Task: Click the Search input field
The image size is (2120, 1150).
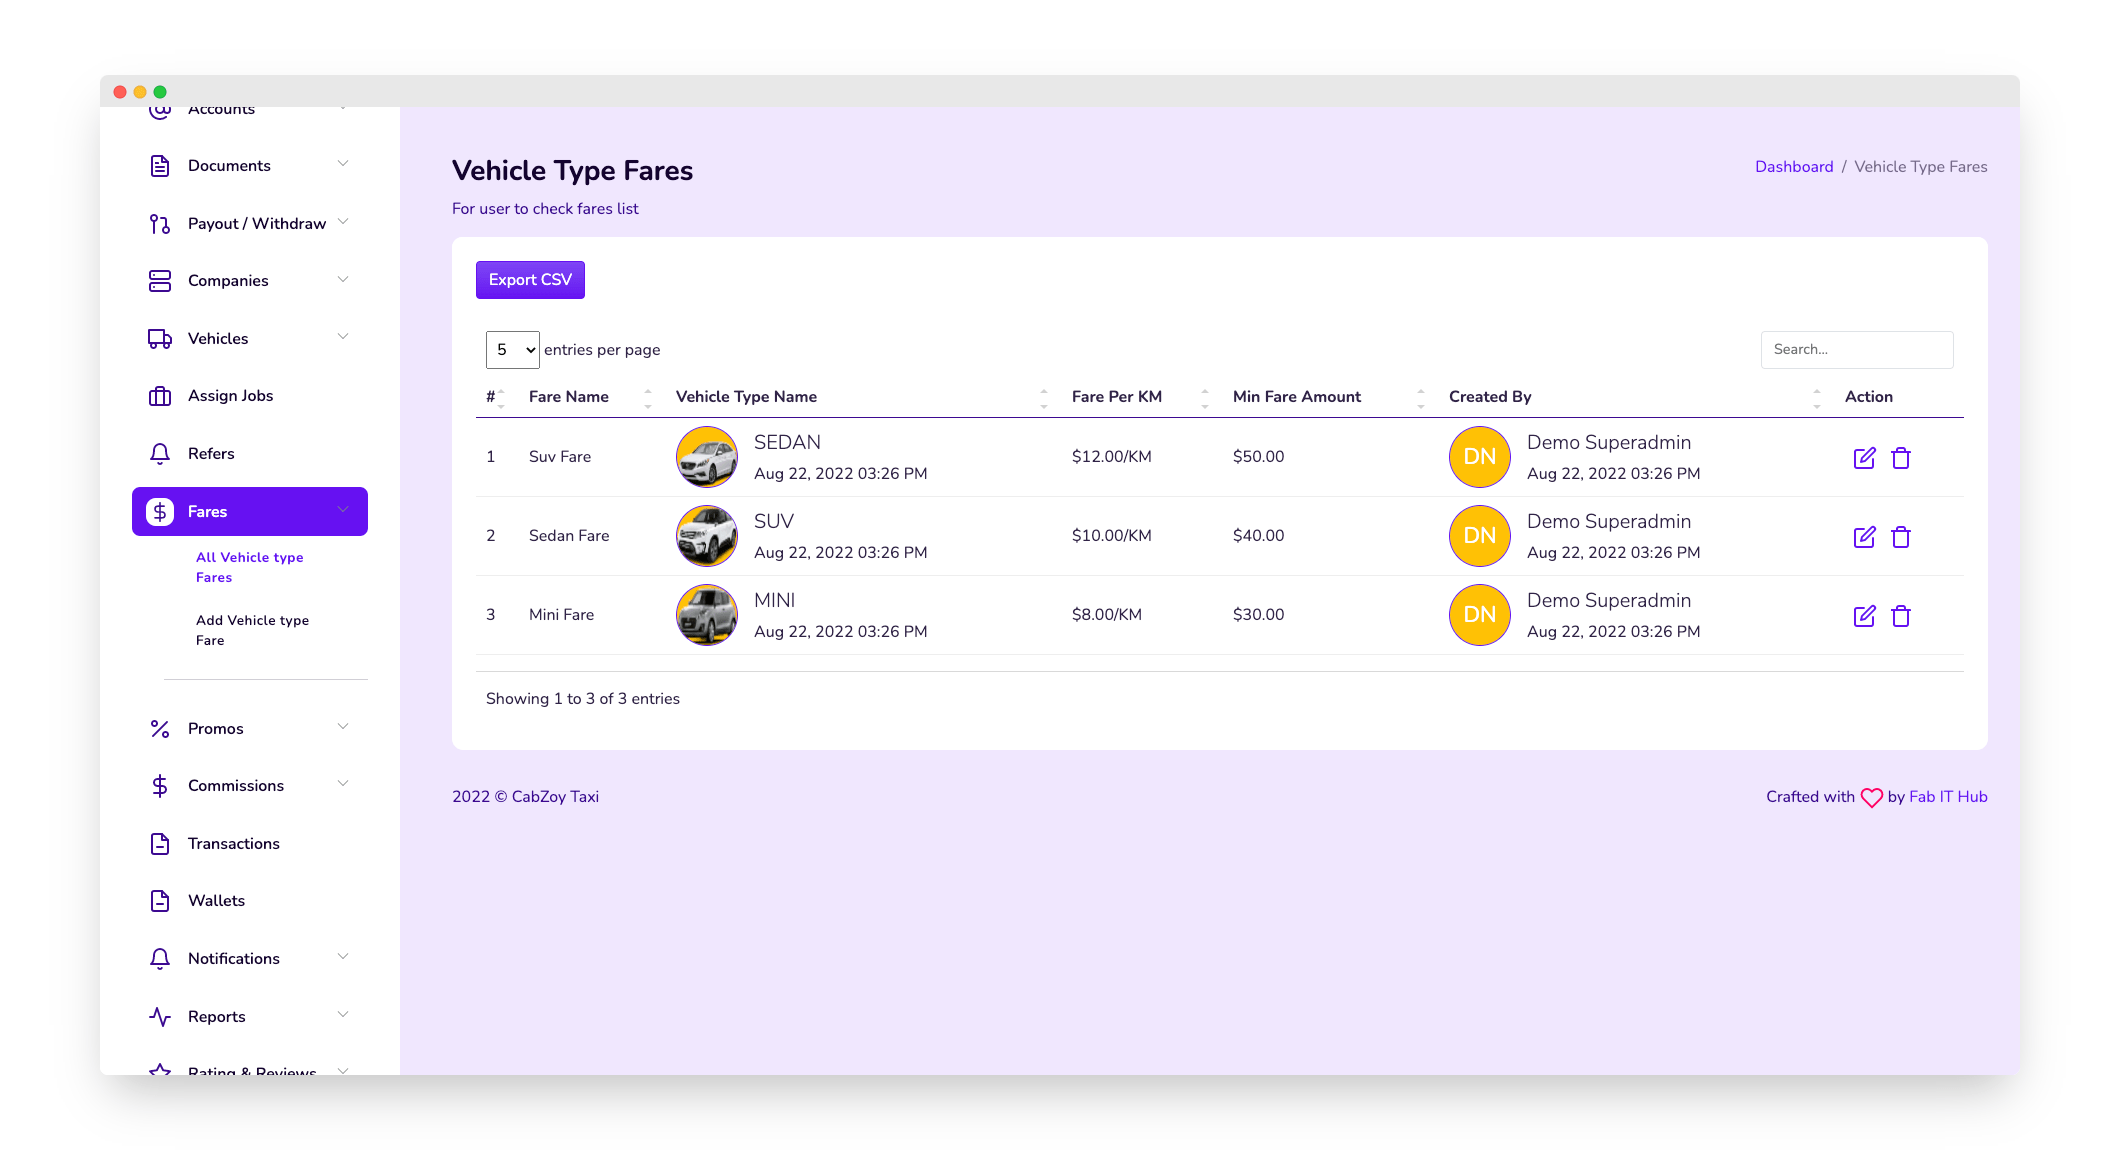Action: tap(1857, 350)
